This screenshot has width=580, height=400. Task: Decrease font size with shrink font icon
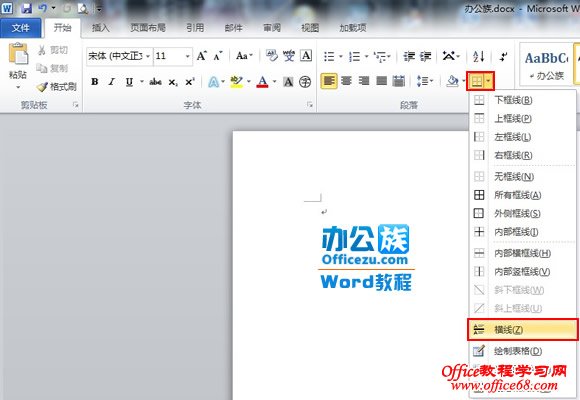218,56
